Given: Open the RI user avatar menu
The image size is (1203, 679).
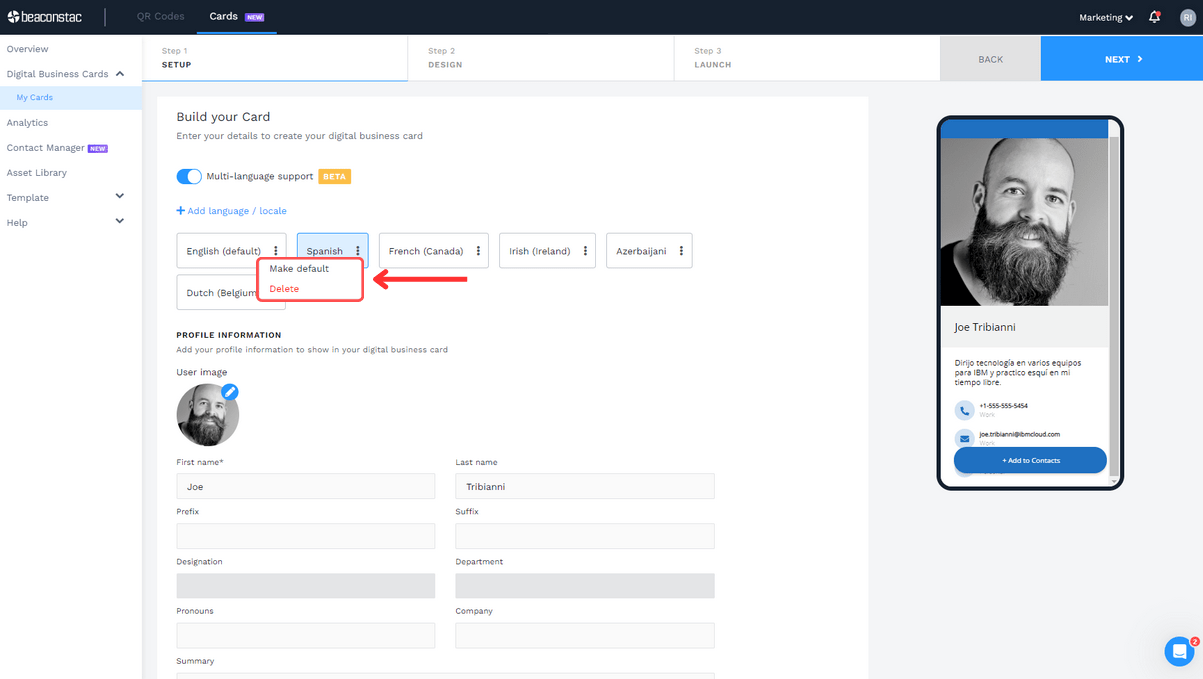Looking at the screenshot, I should [x=1187, y=17].
